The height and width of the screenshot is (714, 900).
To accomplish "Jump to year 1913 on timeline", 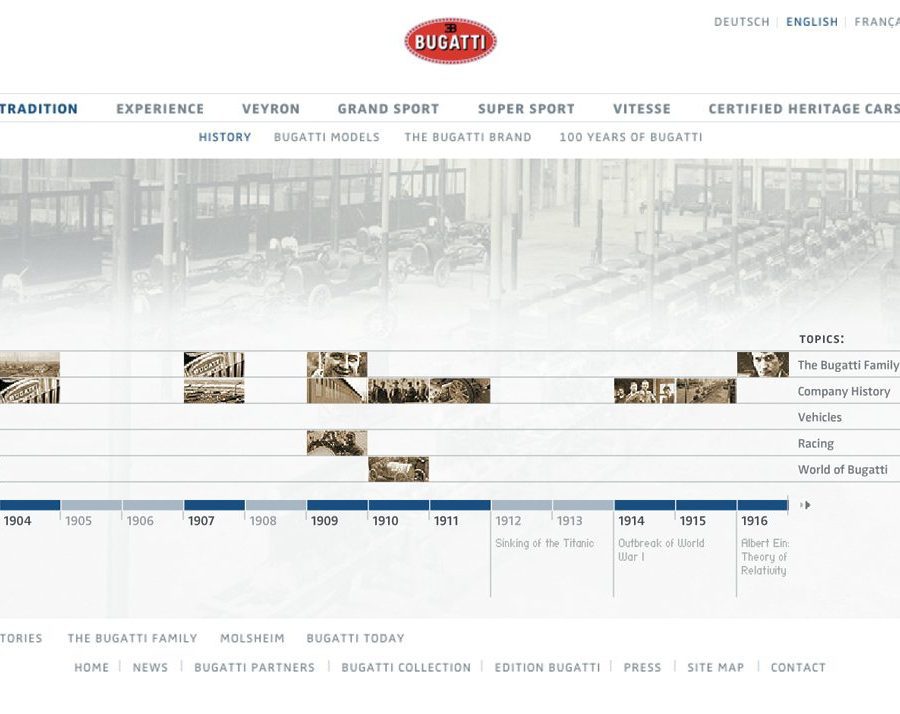I will 570,521.
